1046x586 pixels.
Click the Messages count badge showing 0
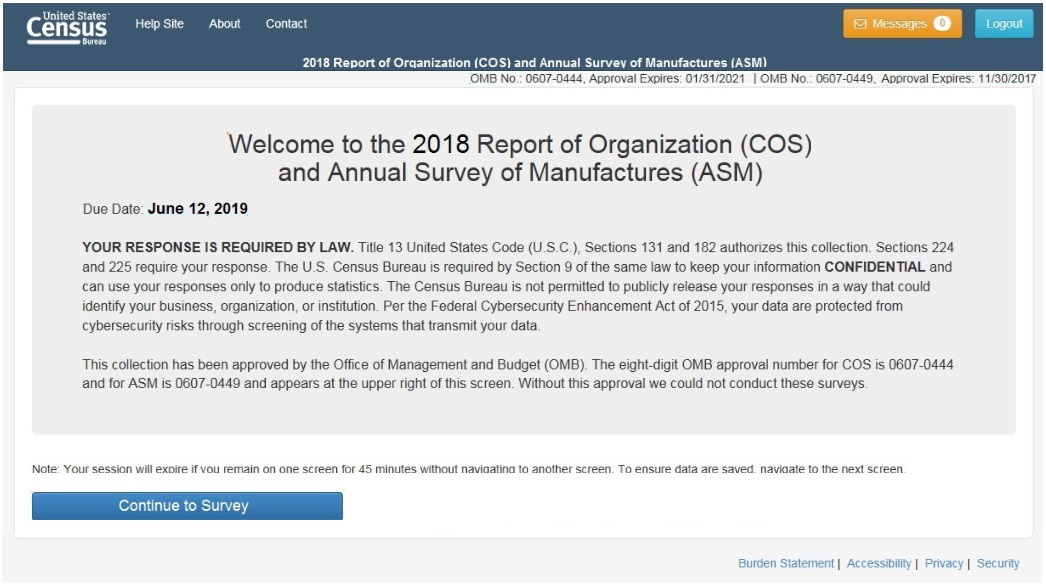pyautogui.click(x=941, y=24)
